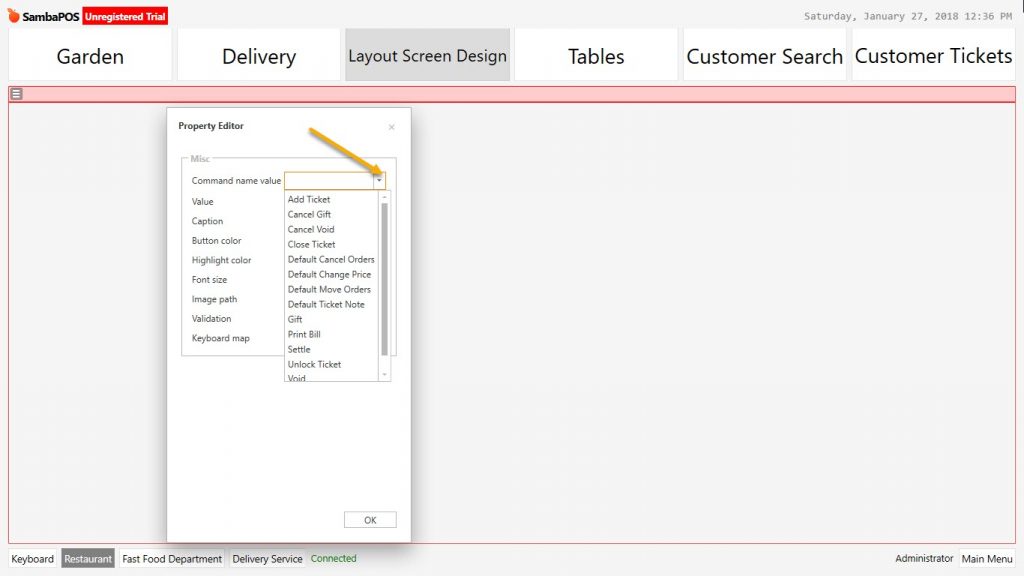The height and width of the screenshot is (576, 1024).
Task: Choose Default Change Price command
Action: pos(329,274)
